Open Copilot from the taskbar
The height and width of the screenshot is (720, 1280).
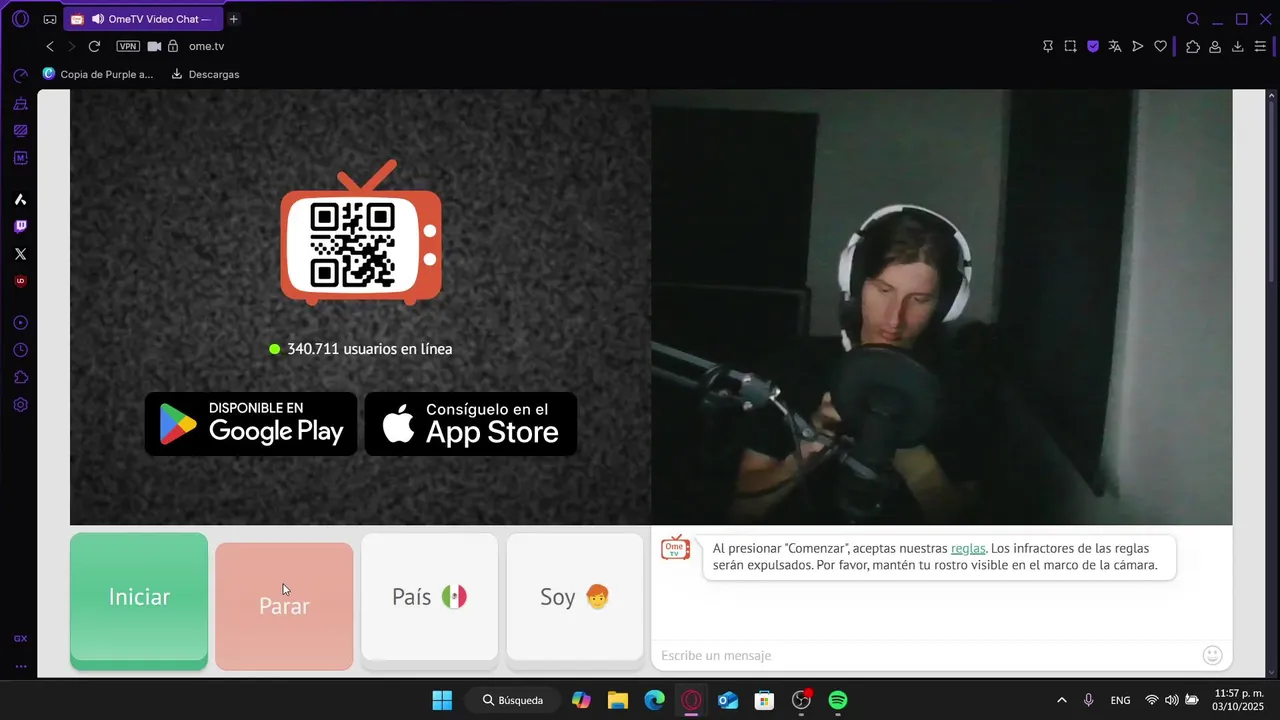point(581,700)
